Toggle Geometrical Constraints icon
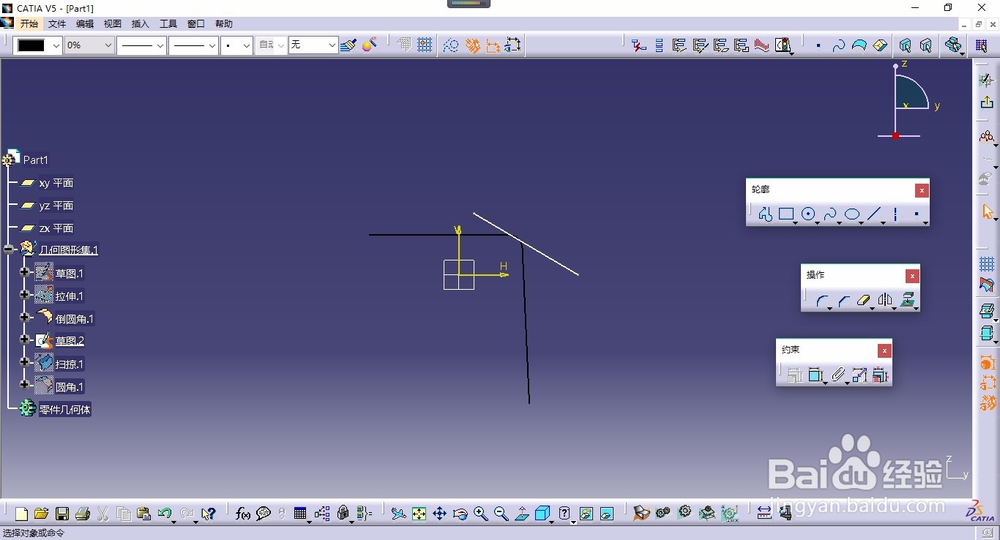The height and width of the screenshot is (540, 1000). (x=473, y=45)
